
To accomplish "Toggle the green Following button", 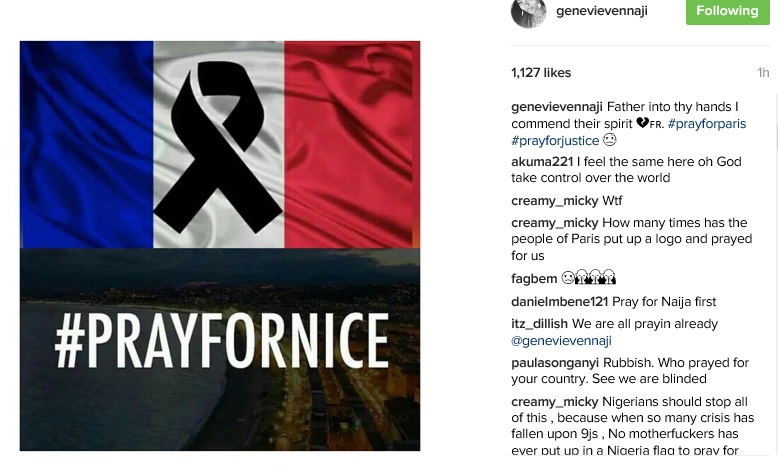I will tap(727, 11).
